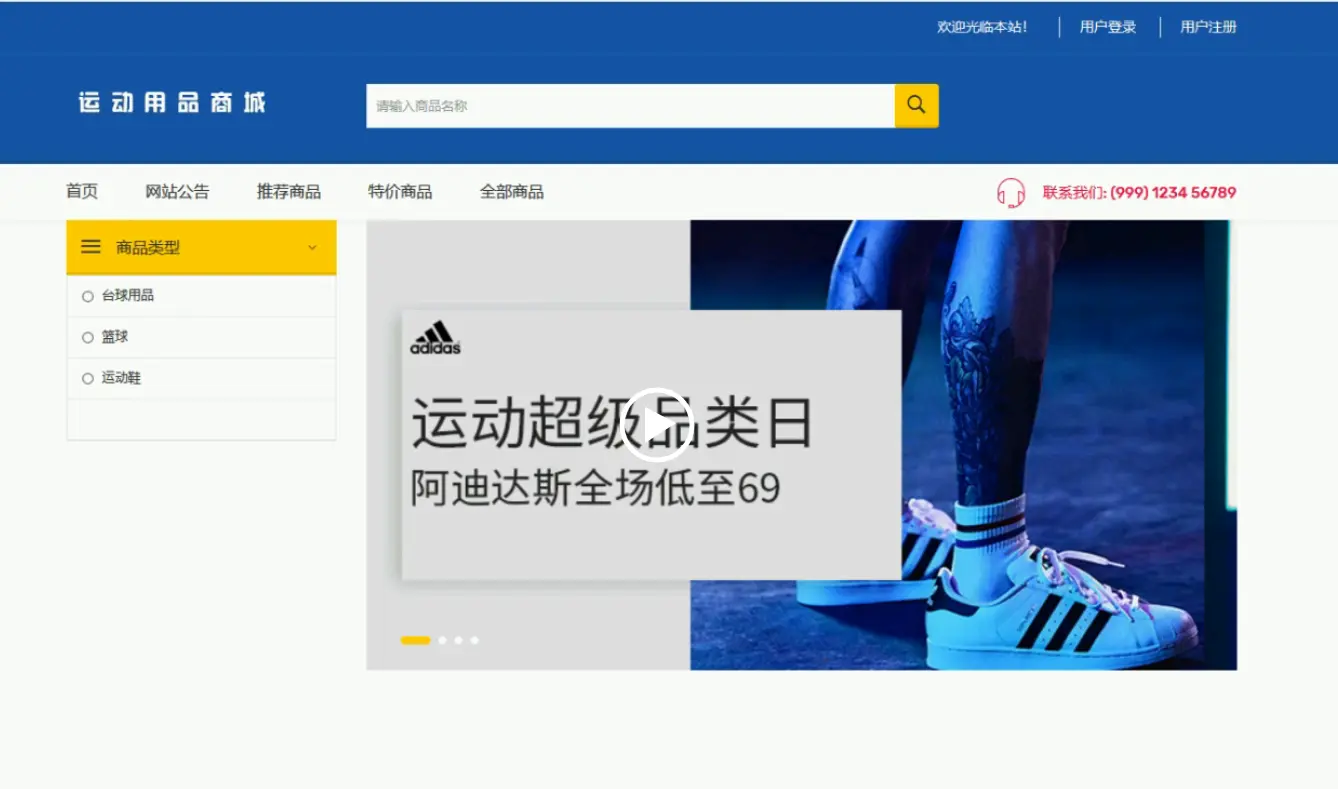The width and height of the screenshot is (1338, 789).
Task: Click the 阿迪达斯全场低至69 banner text
Action: point(595,488)
